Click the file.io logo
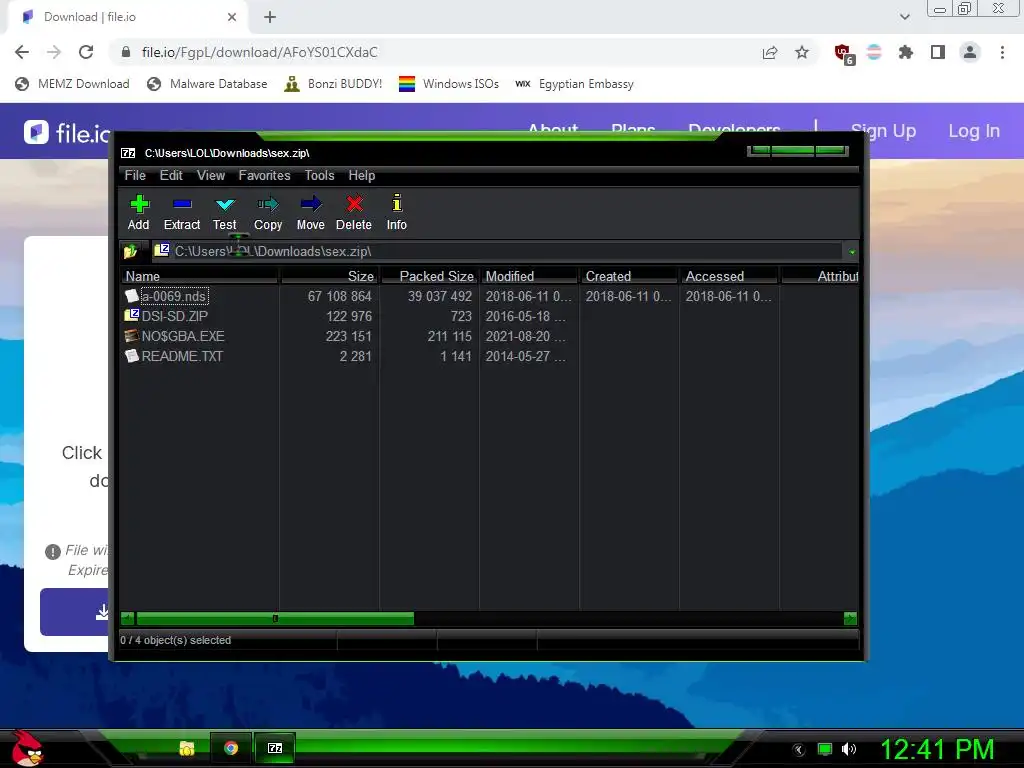 pos(67,133)
